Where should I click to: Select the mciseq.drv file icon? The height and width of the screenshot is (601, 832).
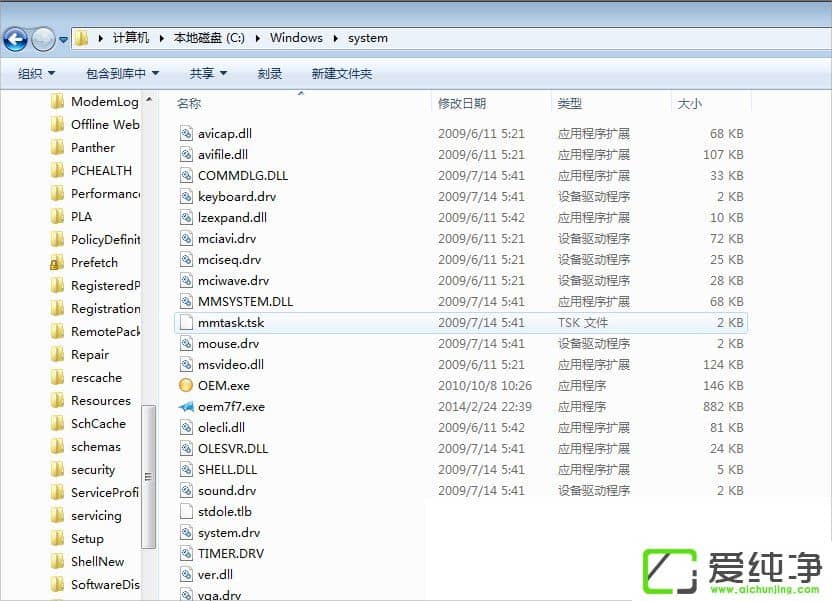(186, 259)
